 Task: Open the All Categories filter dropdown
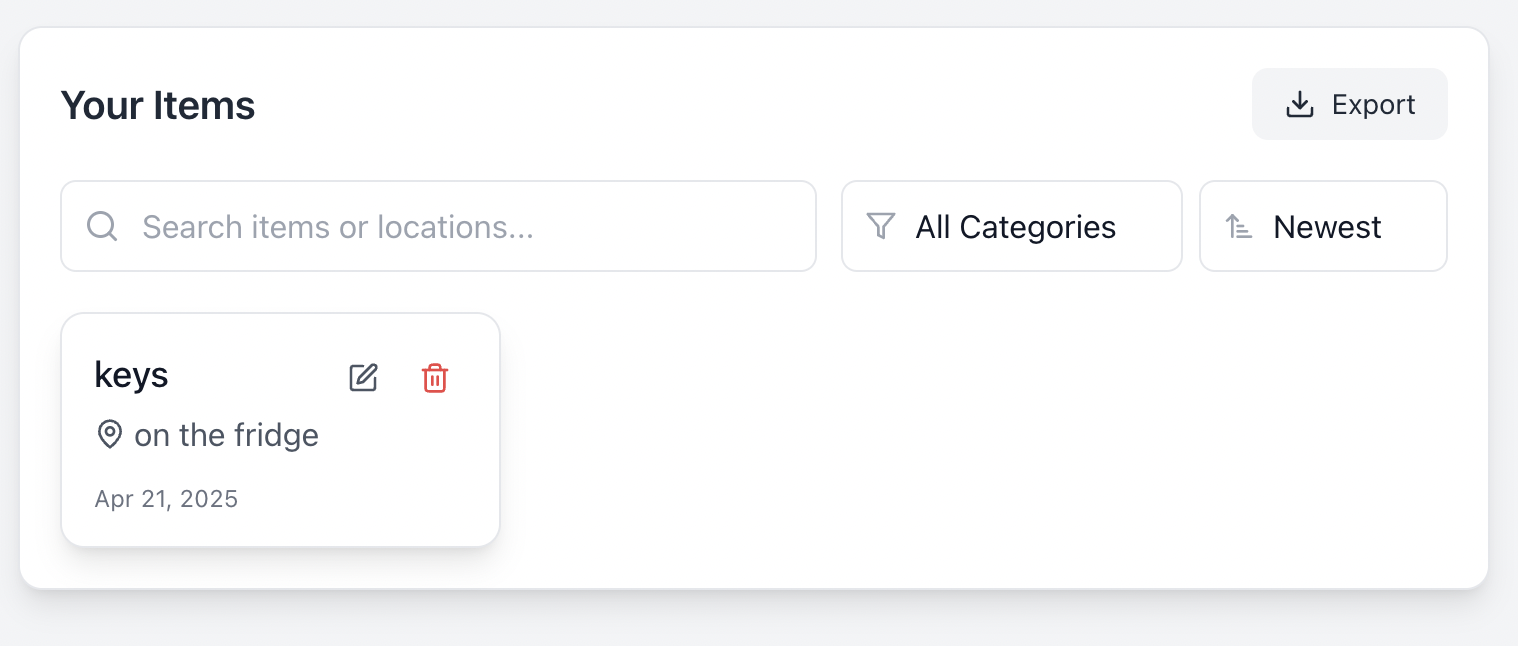(x=1011, y=227)
